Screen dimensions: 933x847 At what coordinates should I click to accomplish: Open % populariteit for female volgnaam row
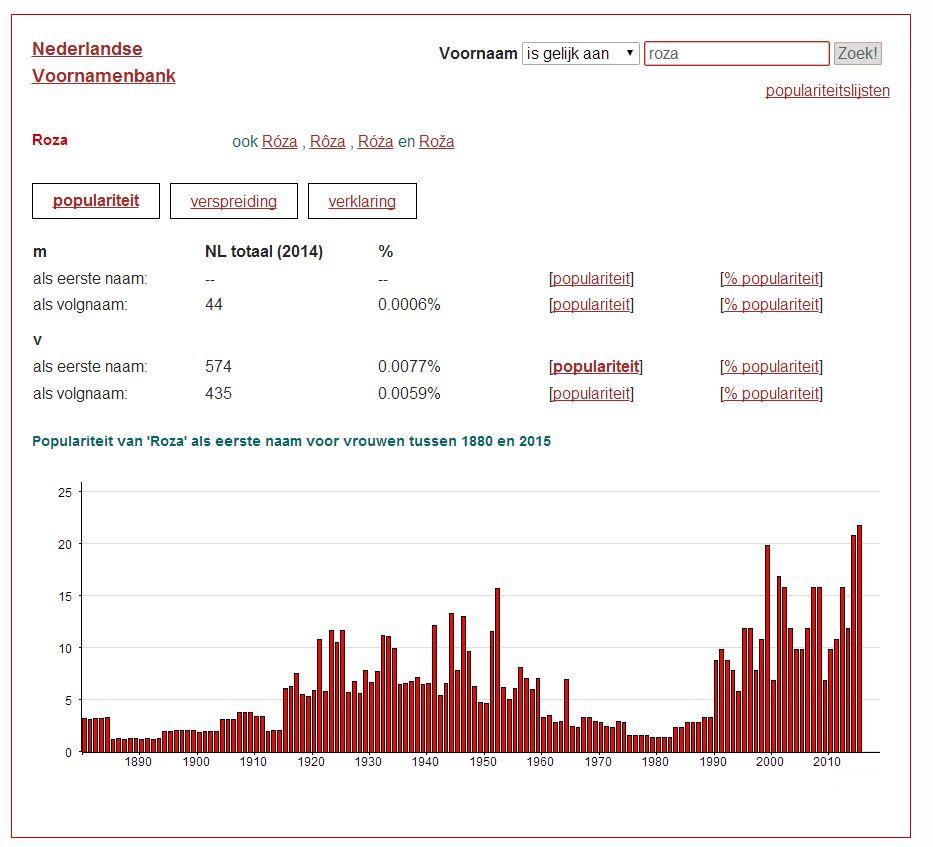(771, 394)
